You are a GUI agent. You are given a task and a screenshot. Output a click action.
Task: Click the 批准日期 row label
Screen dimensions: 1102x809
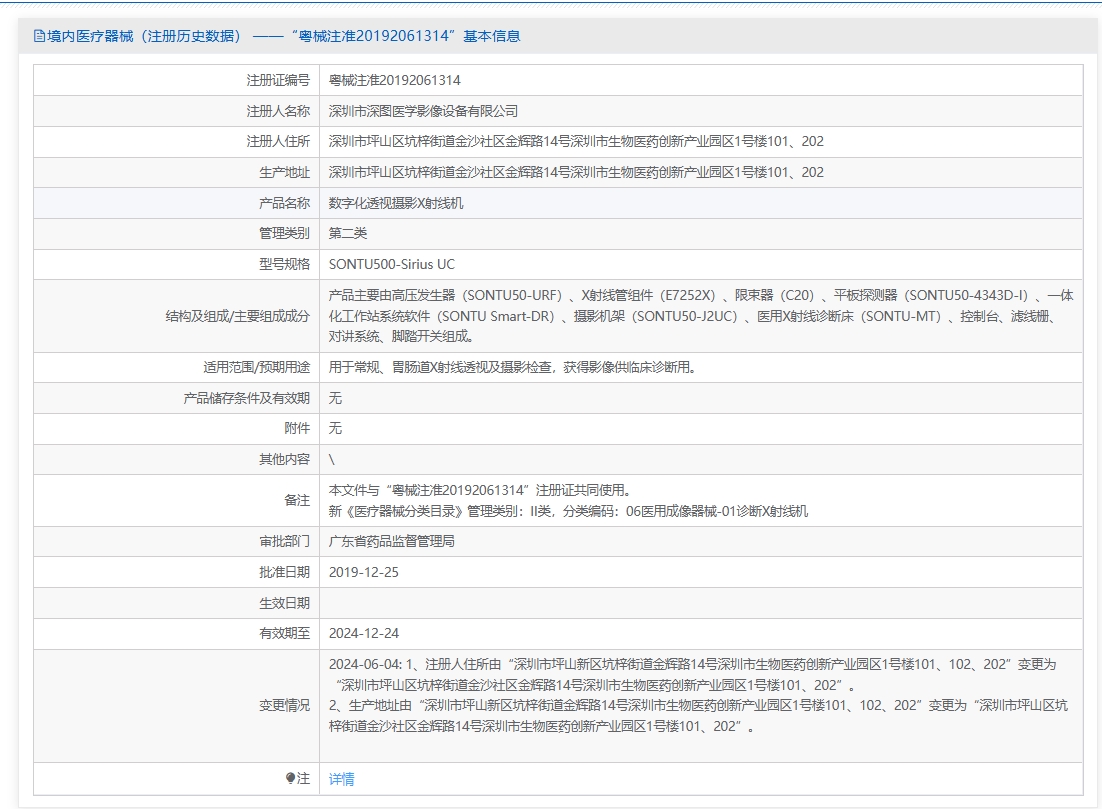pos(284,572)
